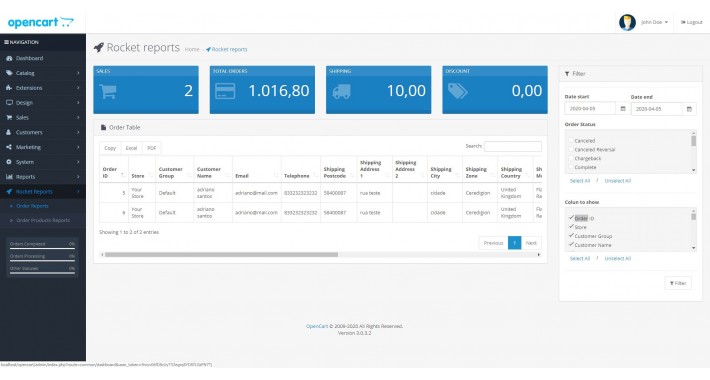Click the Catalog tag icon

9,73
